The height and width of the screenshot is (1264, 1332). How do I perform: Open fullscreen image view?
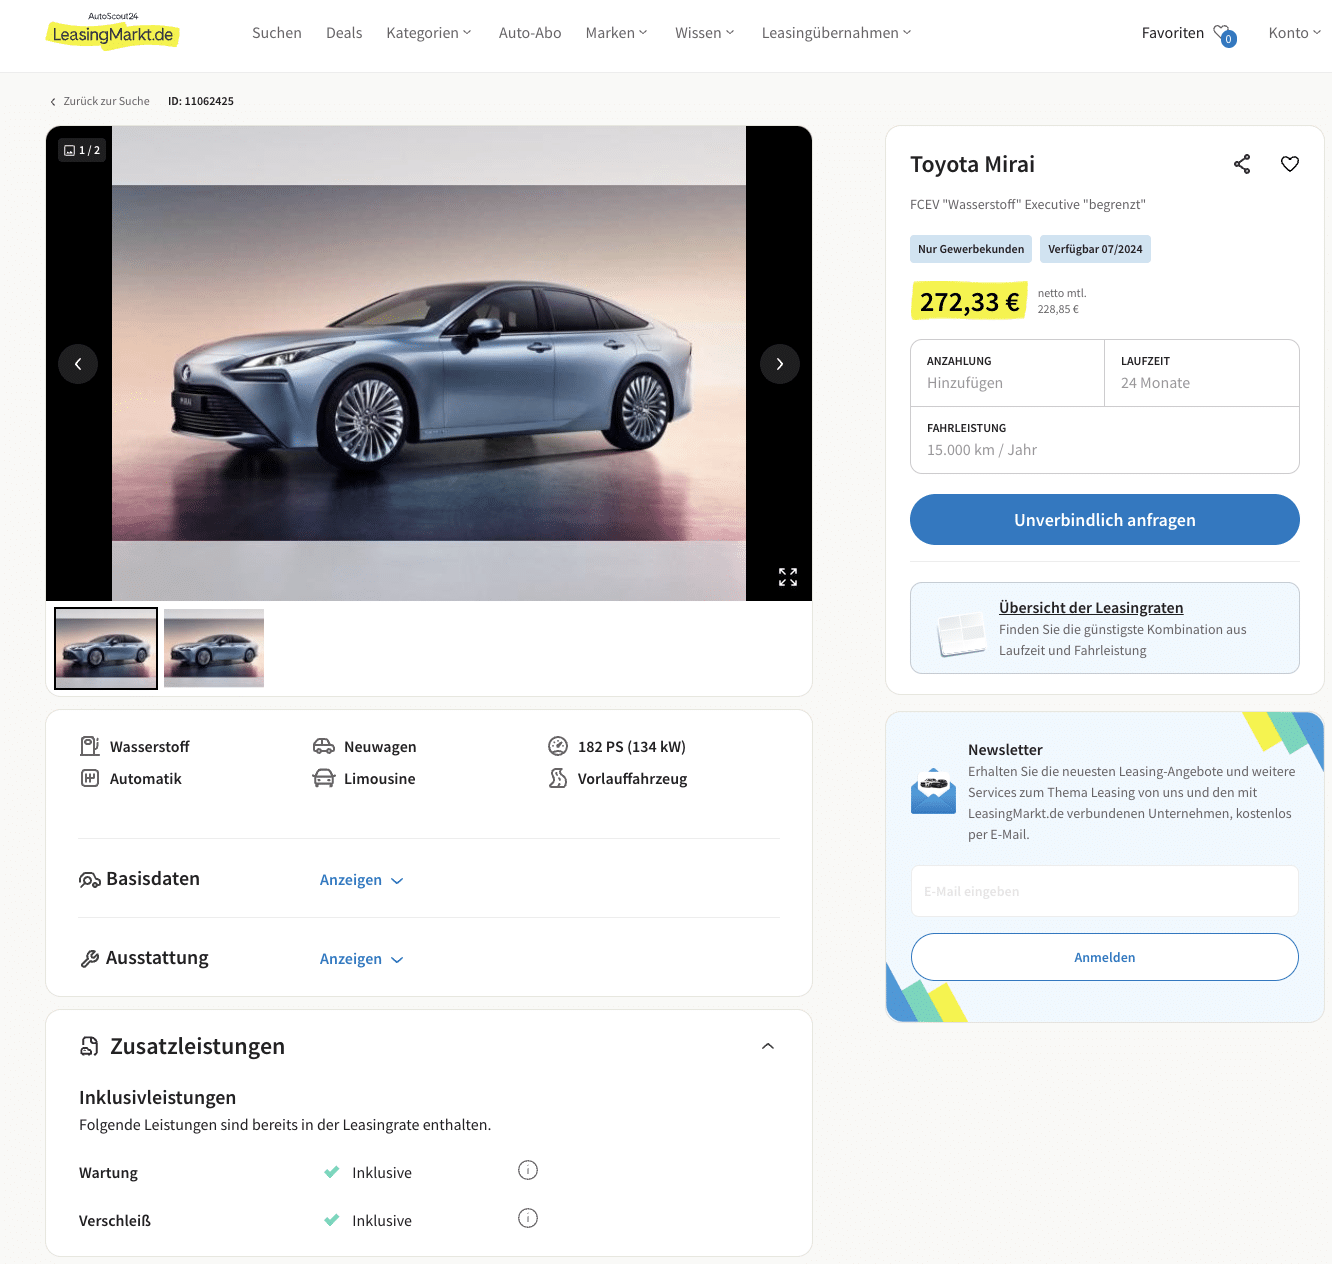(788, 577)
